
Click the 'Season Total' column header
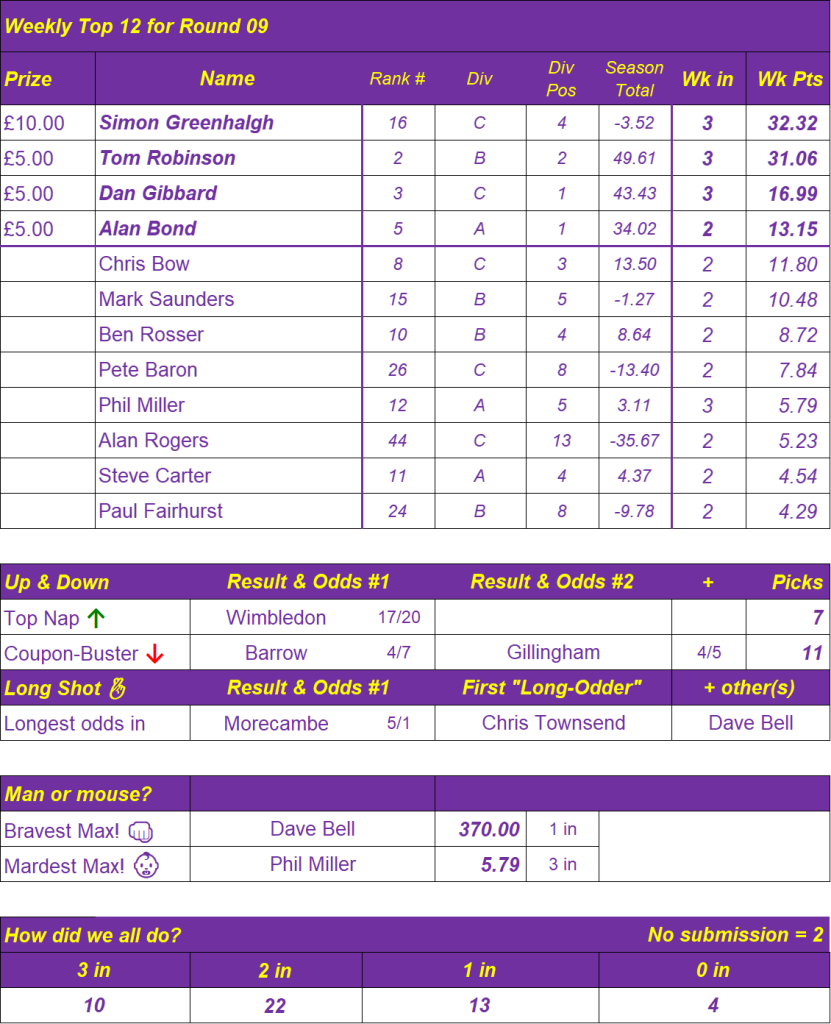coord(634,79)
